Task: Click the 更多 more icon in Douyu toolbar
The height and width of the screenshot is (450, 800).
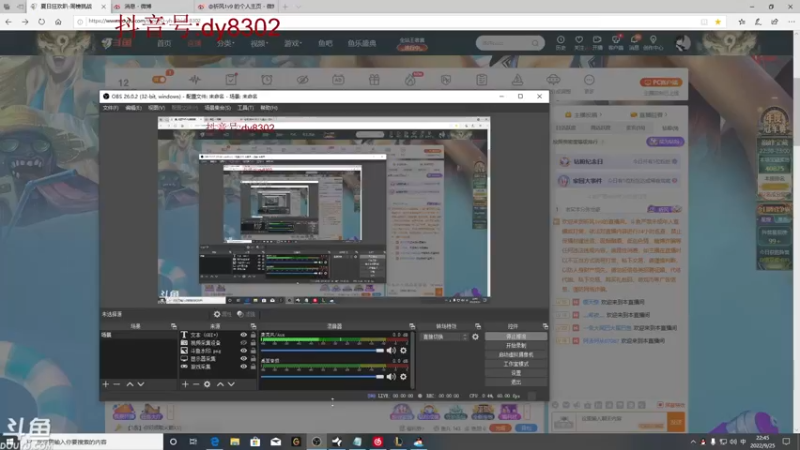Action: (589, 83)
